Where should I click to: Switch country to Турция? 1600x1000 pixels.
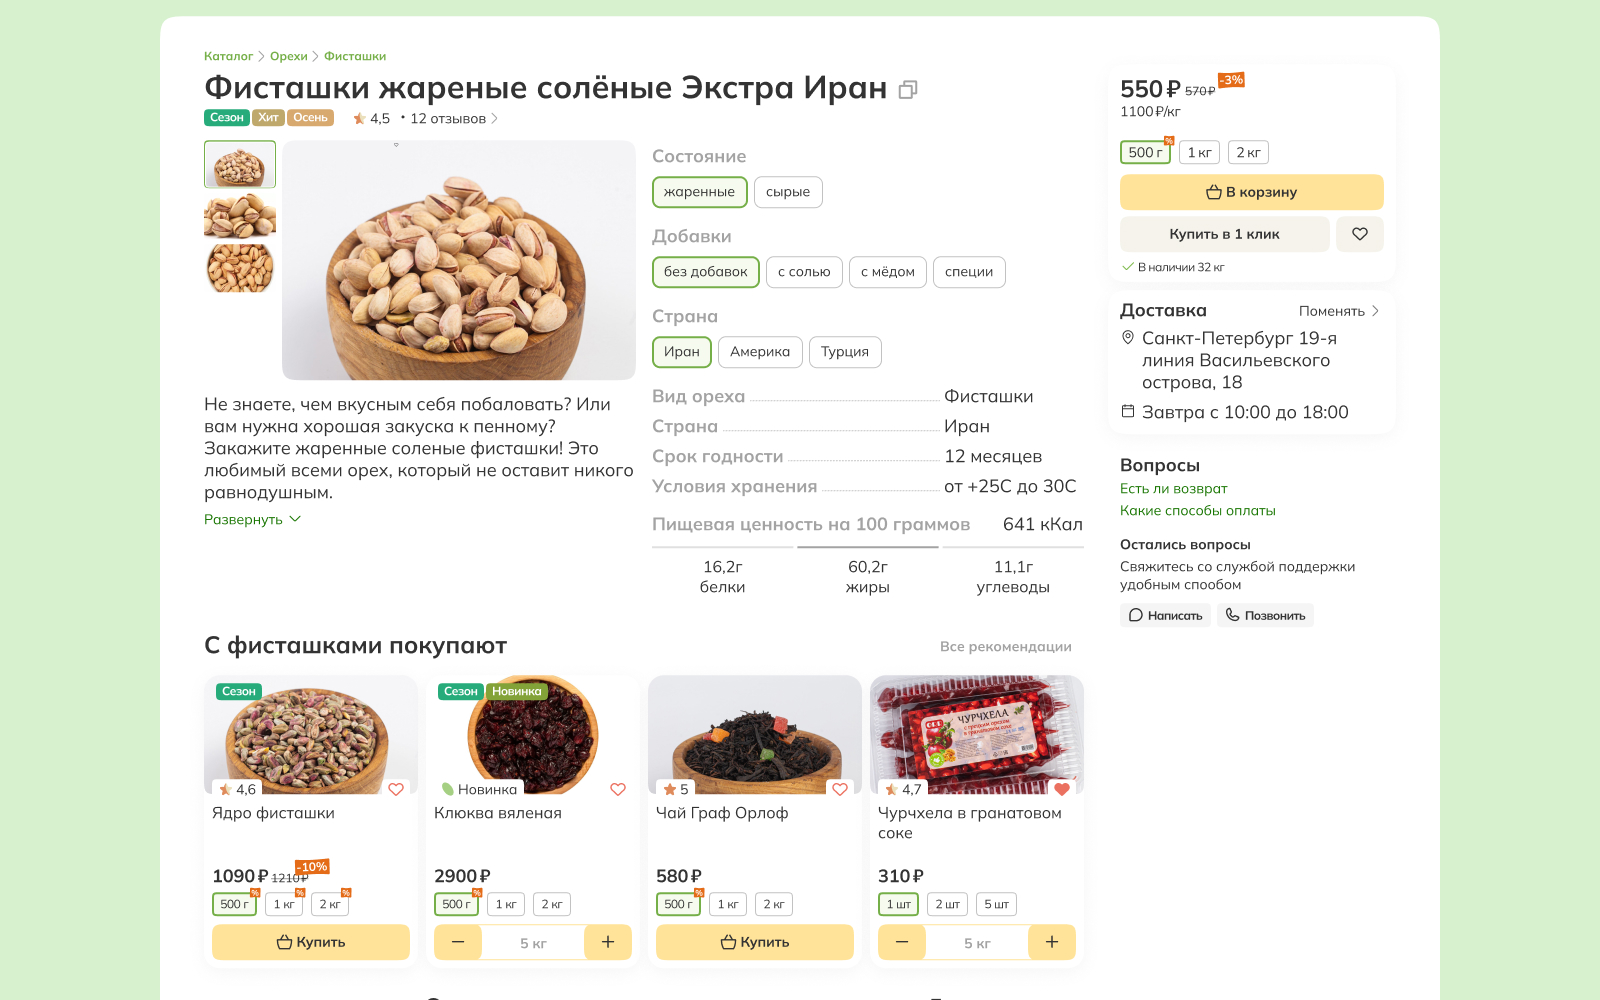point(845,351)
